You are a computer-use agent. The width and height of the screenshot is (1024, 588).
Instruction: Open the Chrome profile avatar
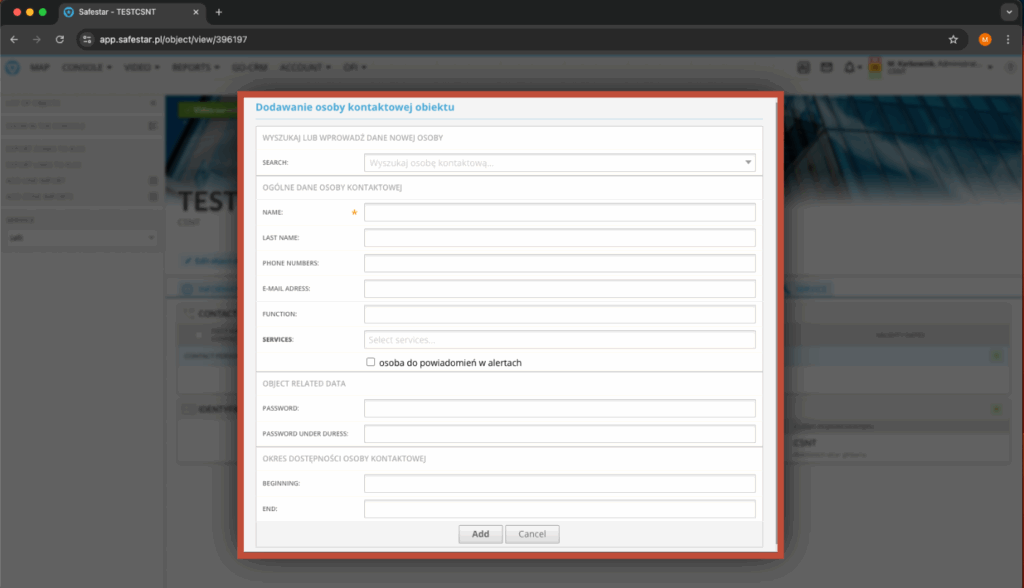[x=985, y=39]
